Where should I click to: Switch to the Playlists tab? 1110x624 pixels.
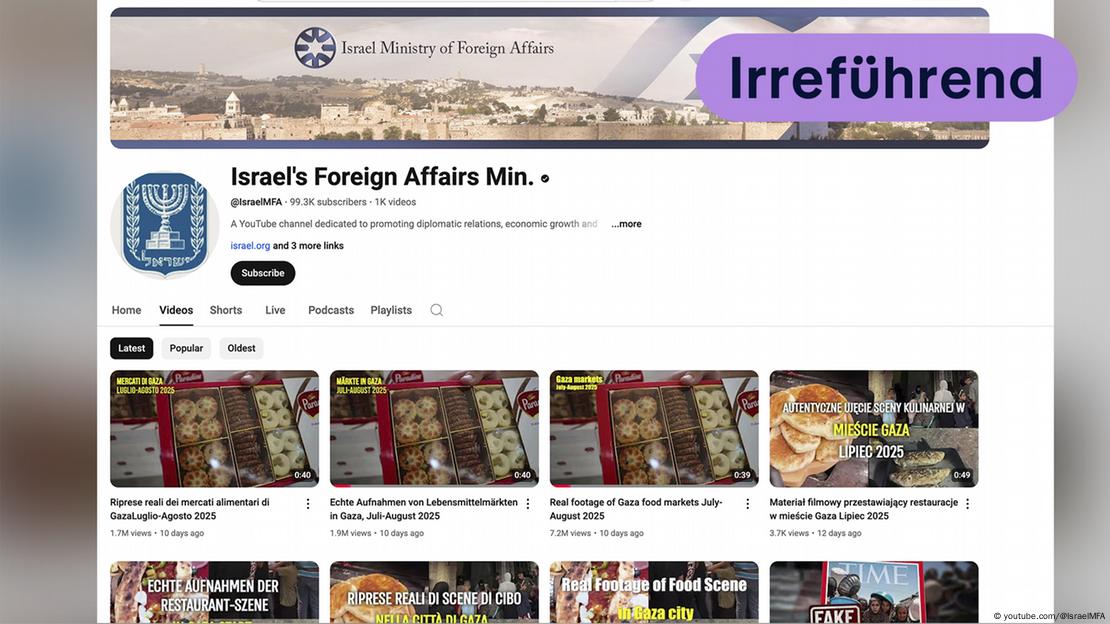click(x=391, y=310)
